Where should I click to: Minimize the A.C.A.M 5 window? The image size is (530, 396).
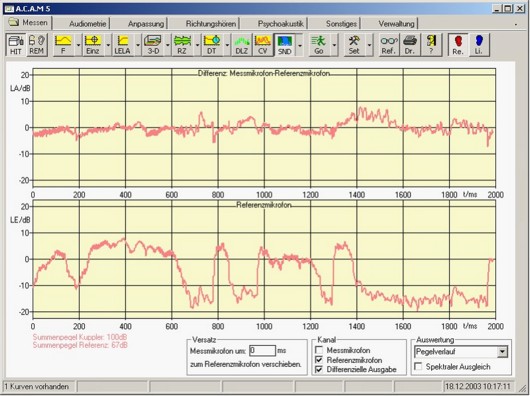point(496,9)
